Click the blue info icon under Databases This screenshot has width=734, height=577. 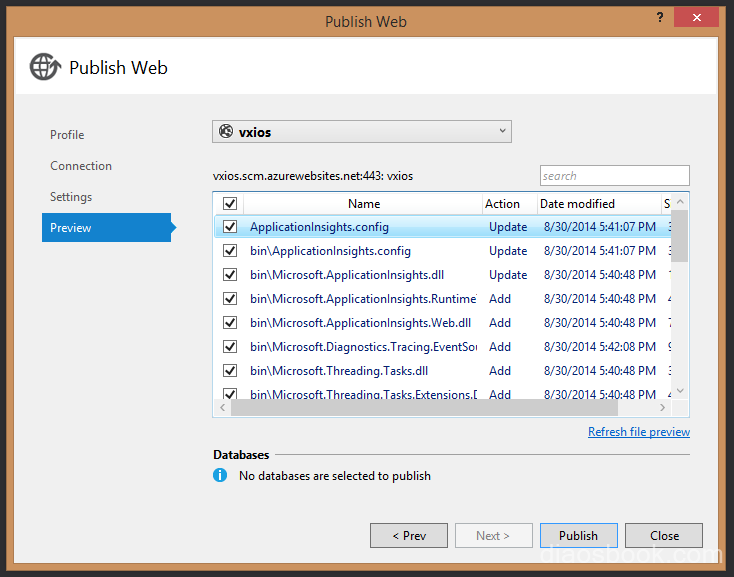click(x=220, y=475)
